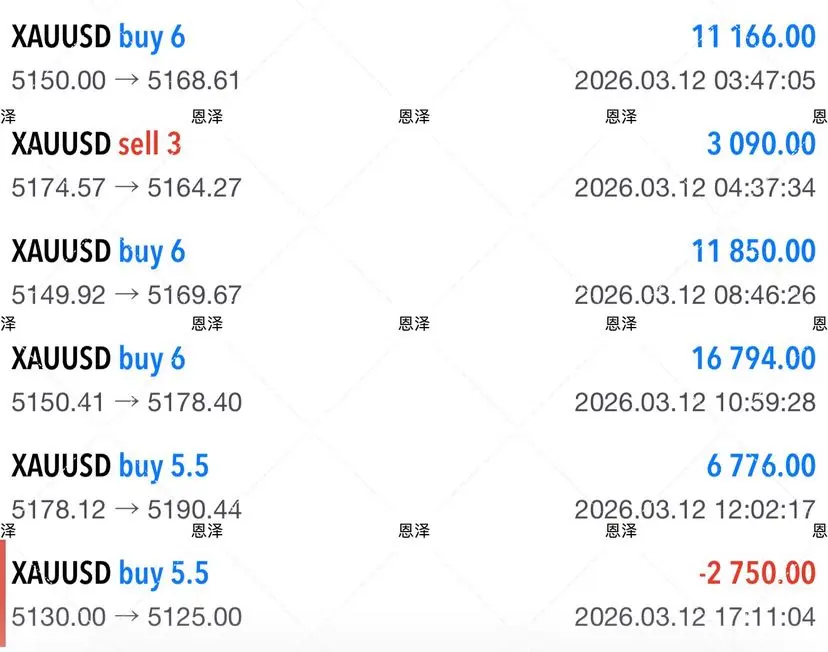Select price range 5130.00 → 5125.00

coord(126,617)
